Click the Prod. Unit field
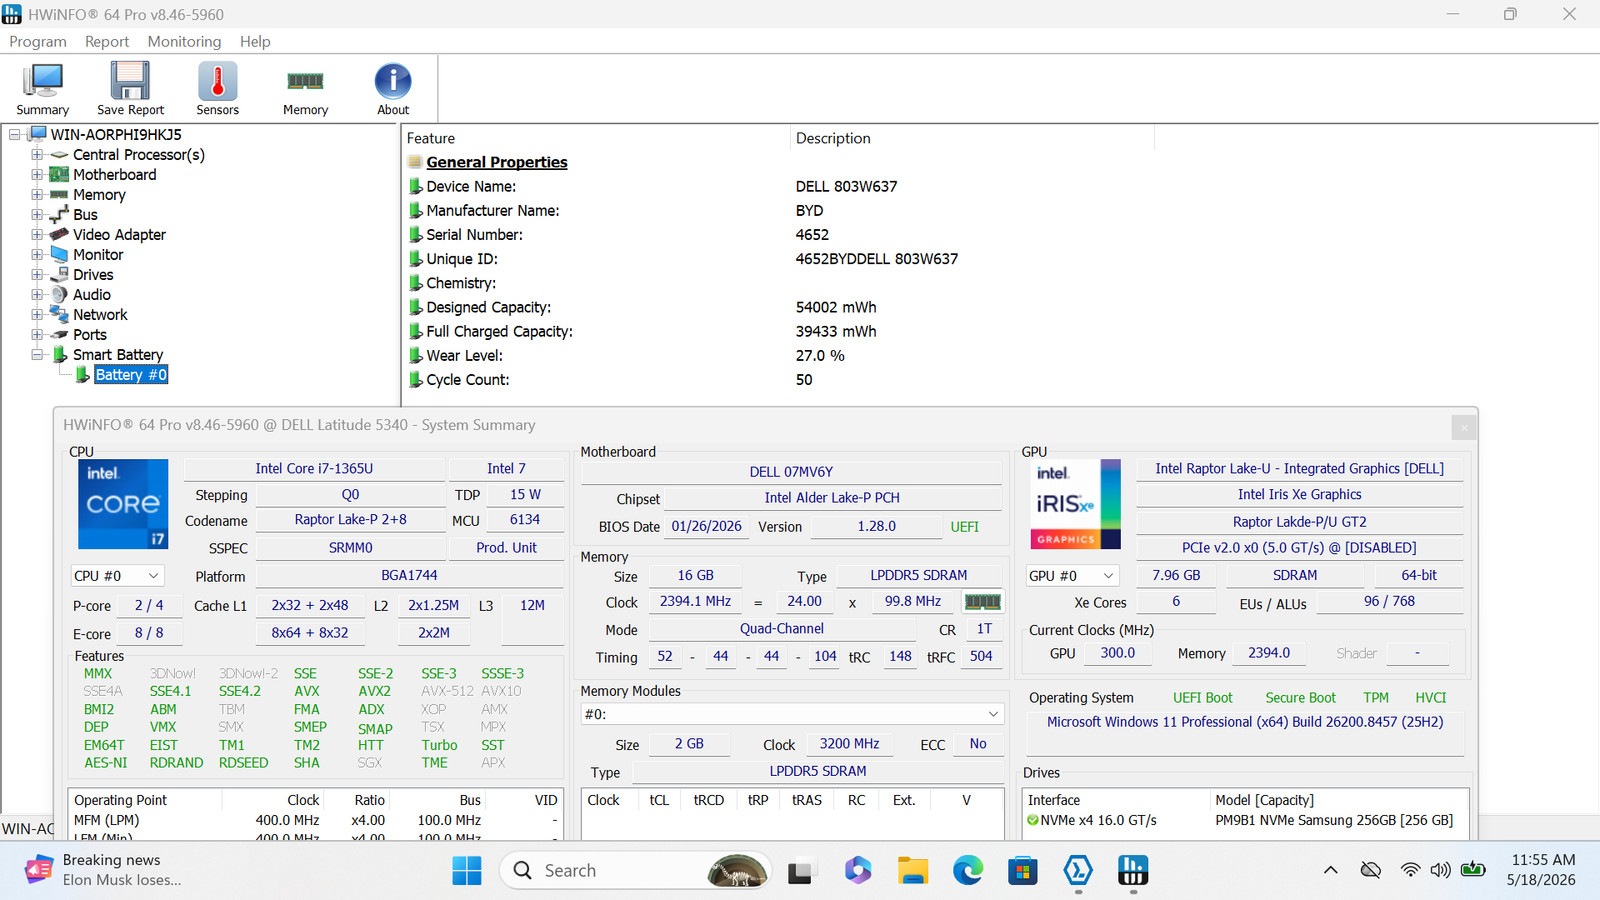 point(506,548)
